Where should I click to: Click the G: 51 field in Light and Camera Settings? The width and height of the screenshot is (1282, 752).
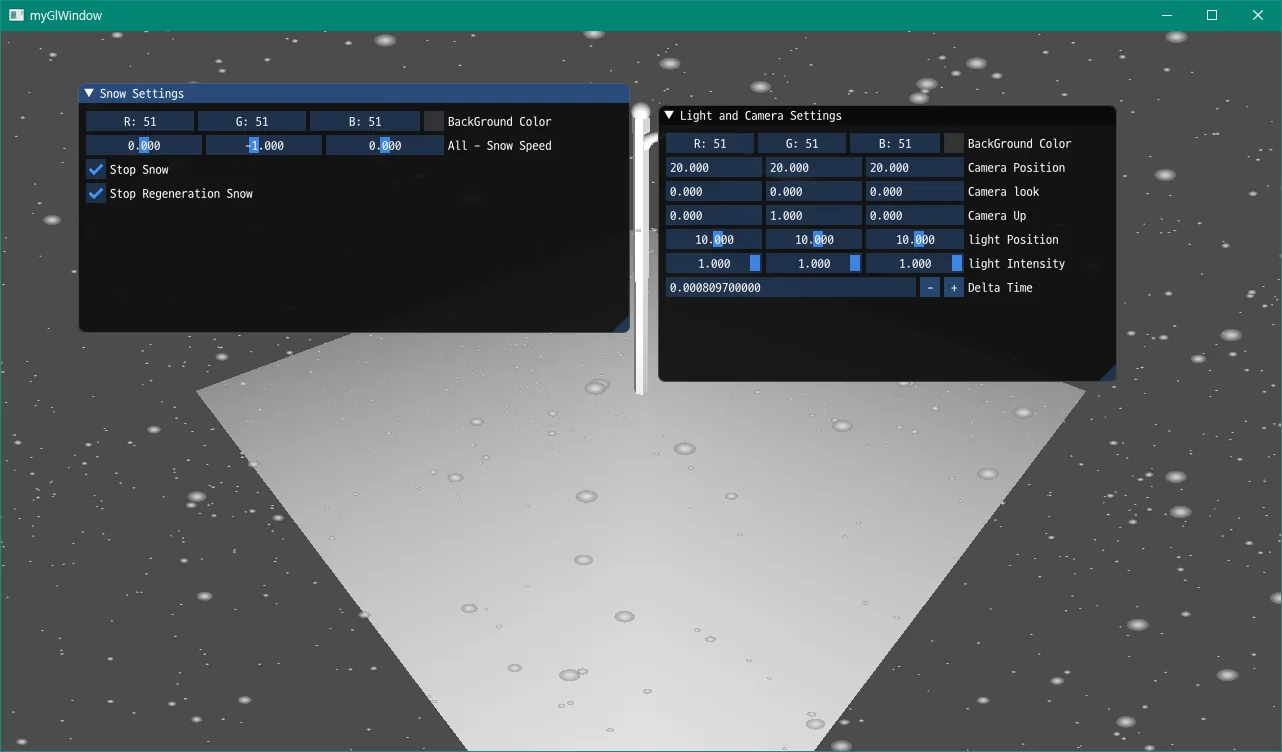coord(802,143)
